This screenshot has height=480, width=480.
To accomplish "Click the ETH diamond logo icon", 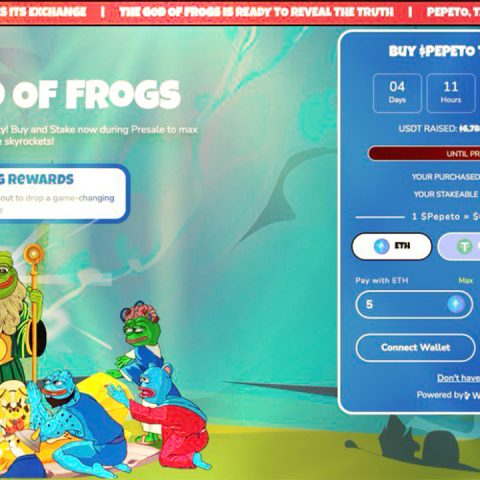I will pyautogui.click(x=382, y=246).
